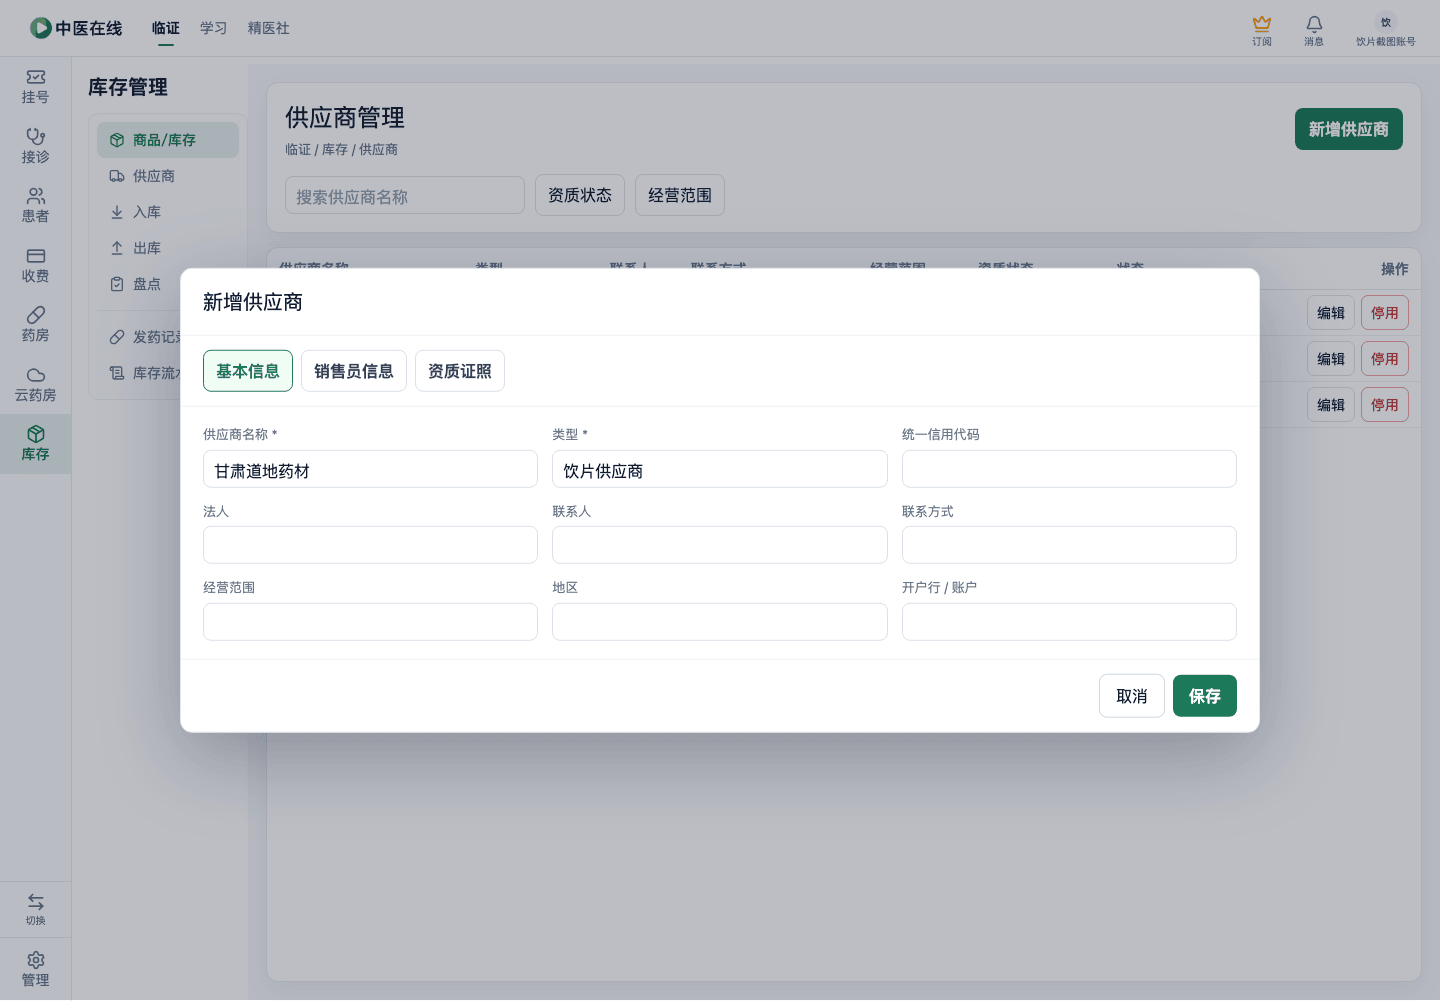The height and width of the screenshot is (1001, 1440).
Task: Save the new supplier with 保存
Action: click(1205, 696)
